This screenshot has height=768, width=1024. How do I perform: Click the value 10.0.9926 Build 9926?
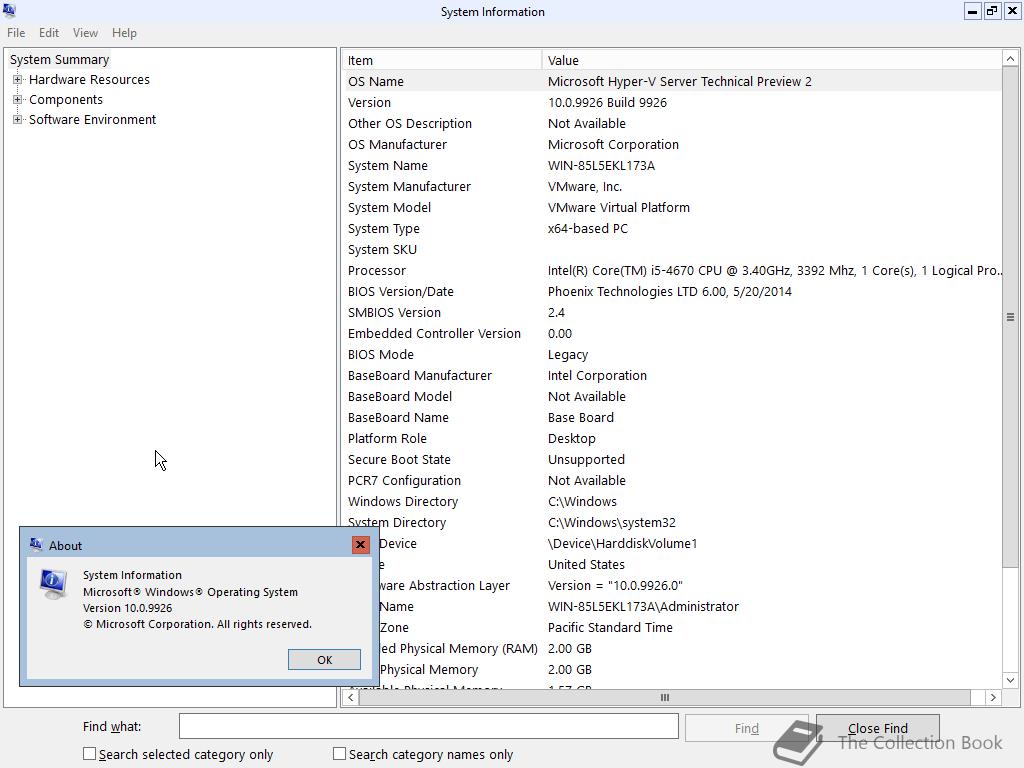point(607,103)
